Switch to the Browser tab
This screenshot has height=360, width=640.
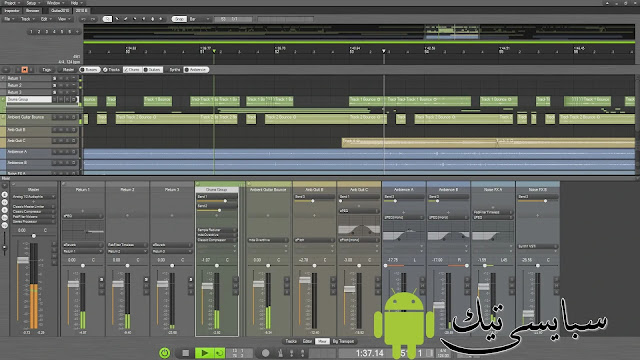tap(33, 11)
